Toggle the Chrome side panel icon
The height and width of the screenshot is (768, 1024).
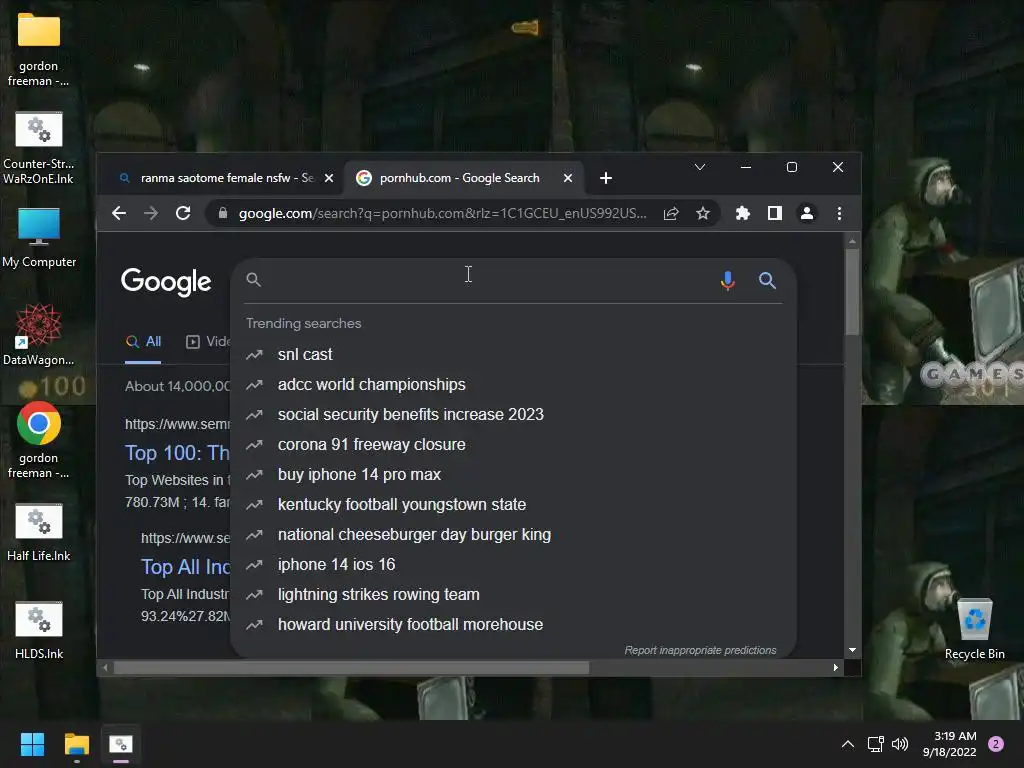775,213
